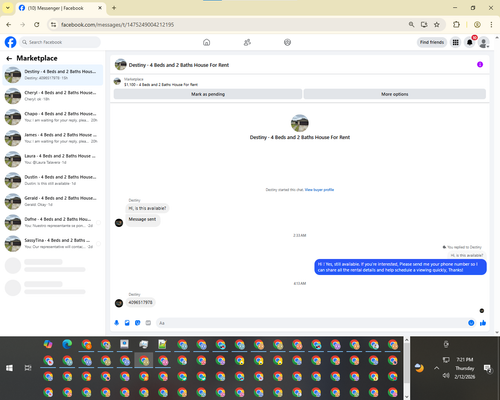The image size is (500, 400).
Task: Click the 'Hi, is this available?' message from Destiny
Action: pyautogui.click(x=147, y=208)
